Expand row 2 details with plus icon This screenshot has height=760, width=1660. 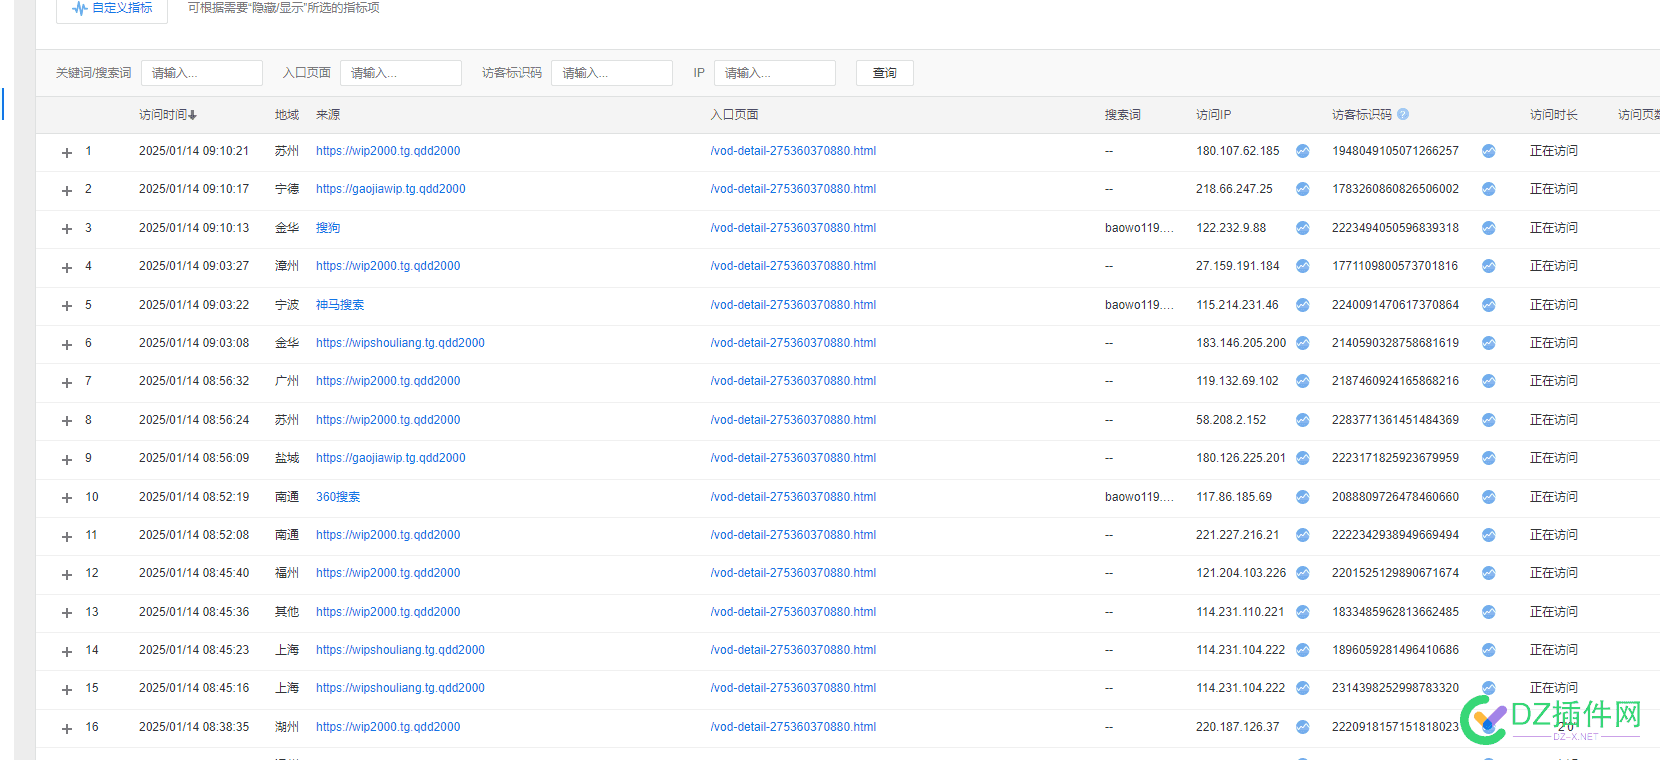pyautogui.click(x=67, y=190)
